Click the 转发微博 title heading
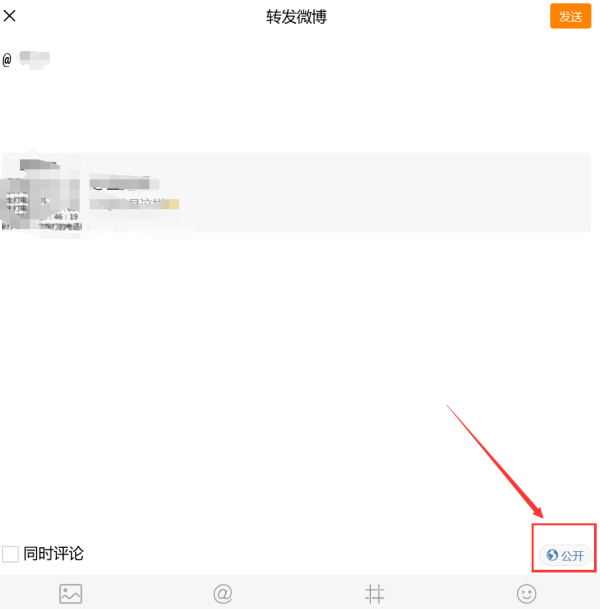Image resolution: width=600 pixels, height=609 pixels. pos(296,17)
